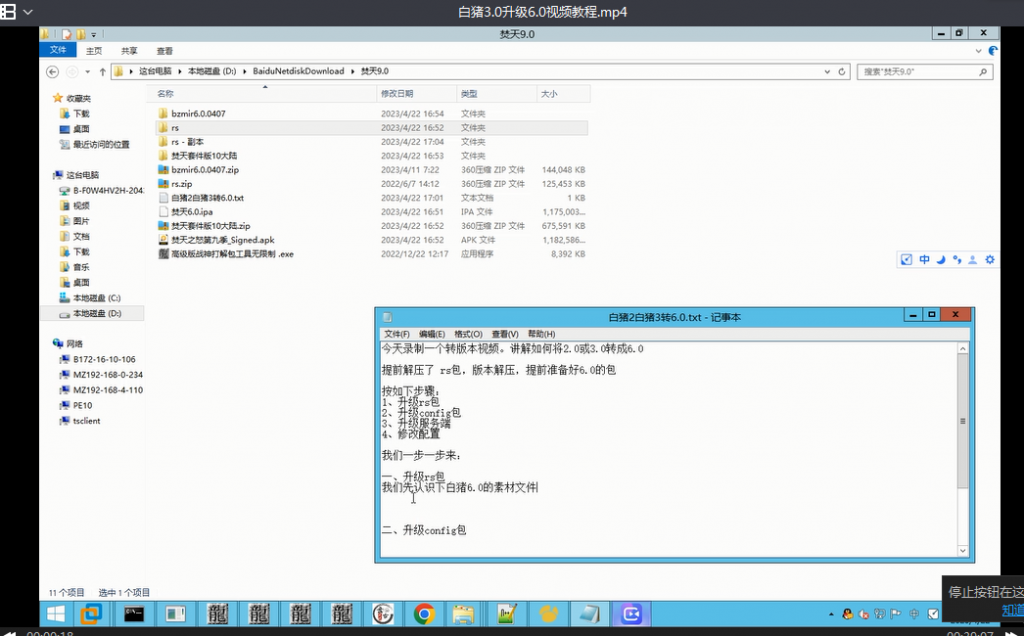Click Notepad scrollbar down arrow
This screenshot has height=636, width=1024.
click(963, 551)
